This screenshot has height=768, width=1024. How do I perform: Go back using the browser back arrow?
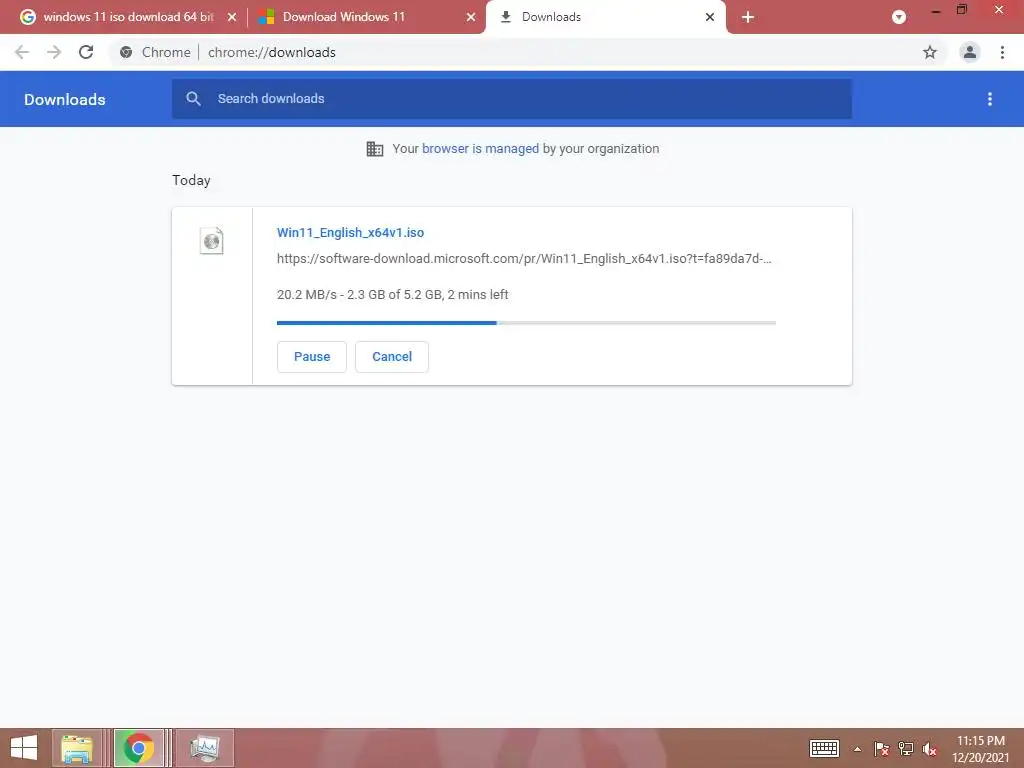pyautogui.click(x=22, y=52)
